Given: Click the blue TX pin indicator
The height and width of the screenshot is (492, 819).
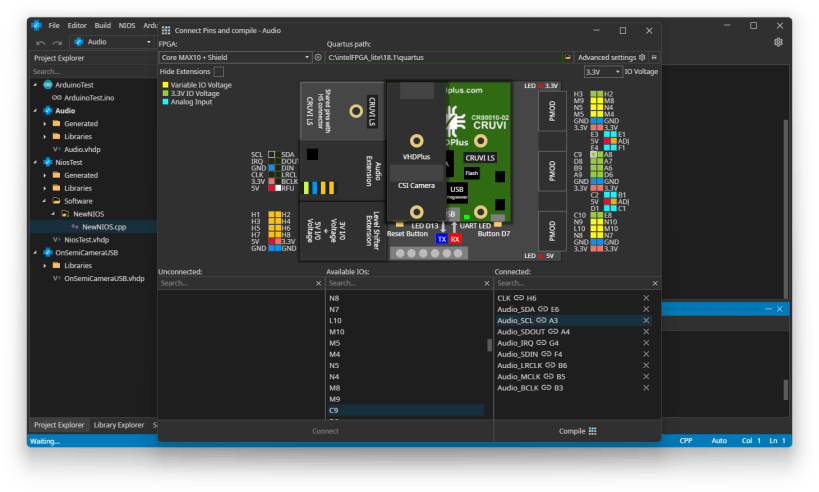Looking at the screenshot, I should (x=442, y=239).
